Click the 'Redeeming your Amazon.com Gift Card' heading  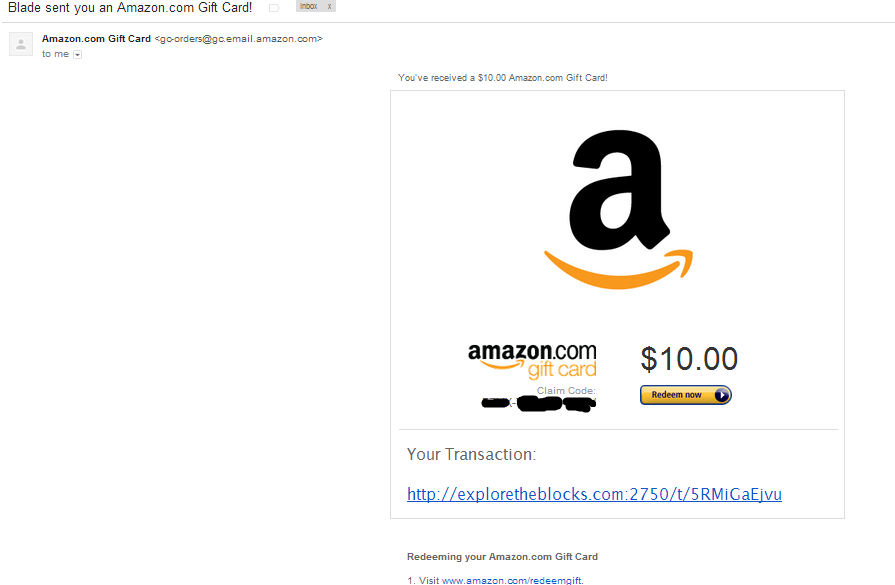click(502, 557)
